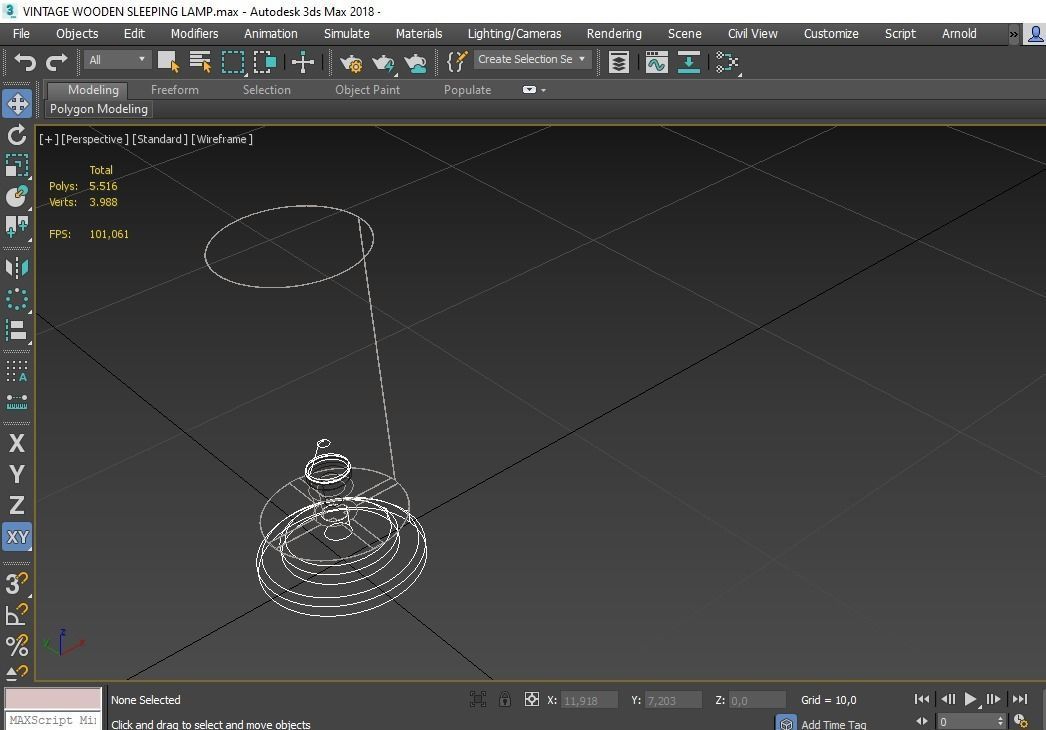
Task: Open the Objects menu
Action: pos(77,33)
